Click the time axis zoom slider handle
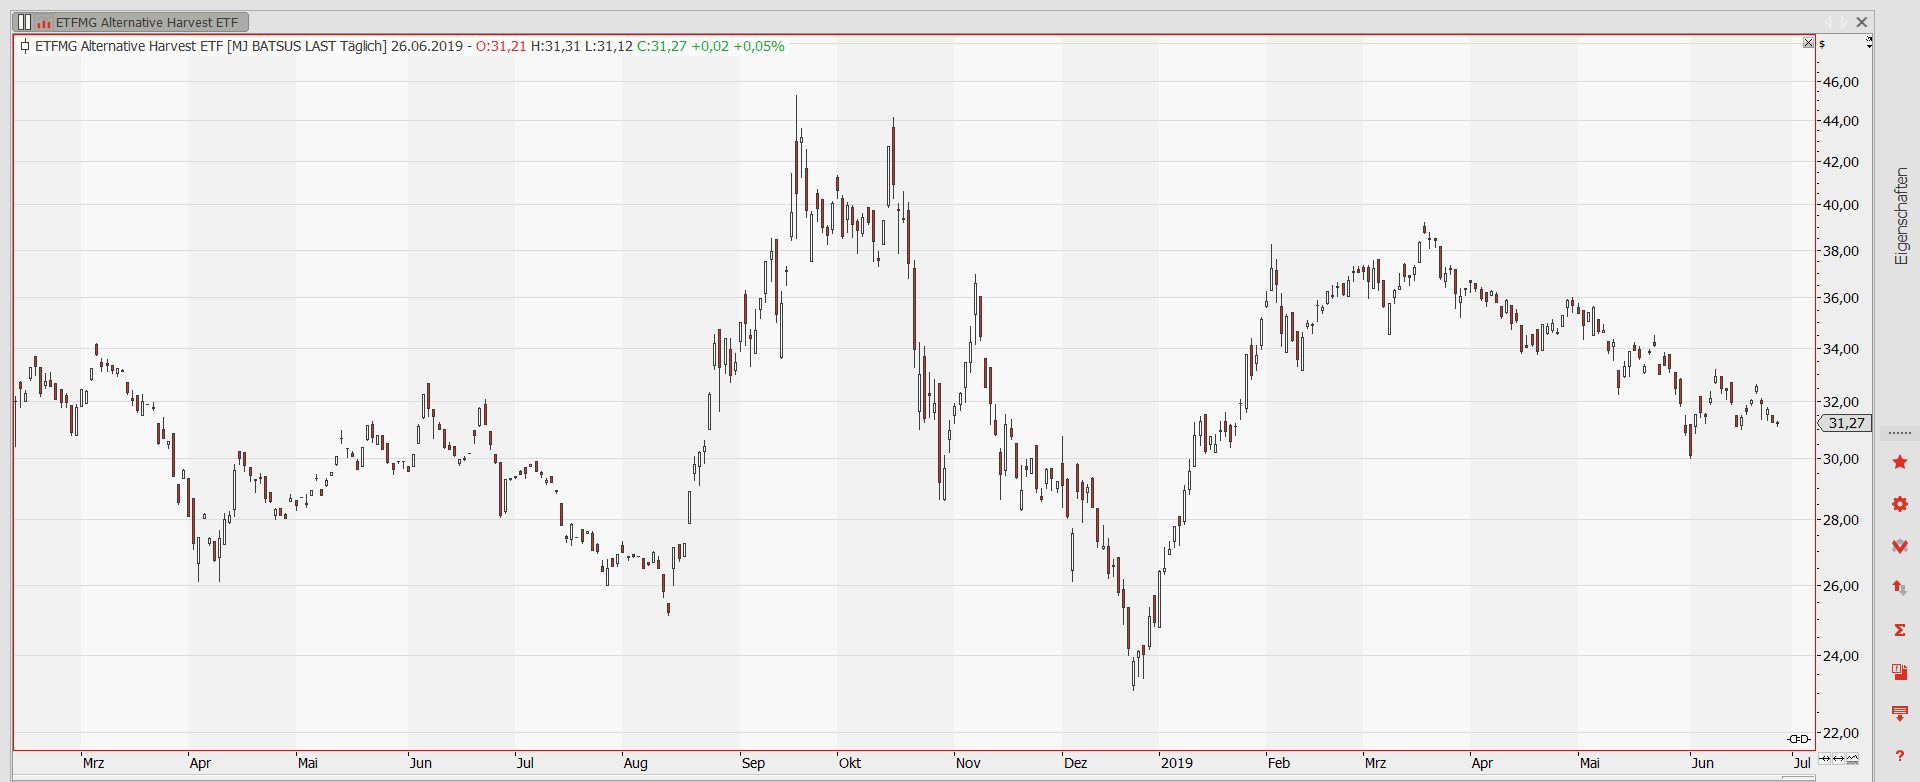 (x=1798, y=739)
